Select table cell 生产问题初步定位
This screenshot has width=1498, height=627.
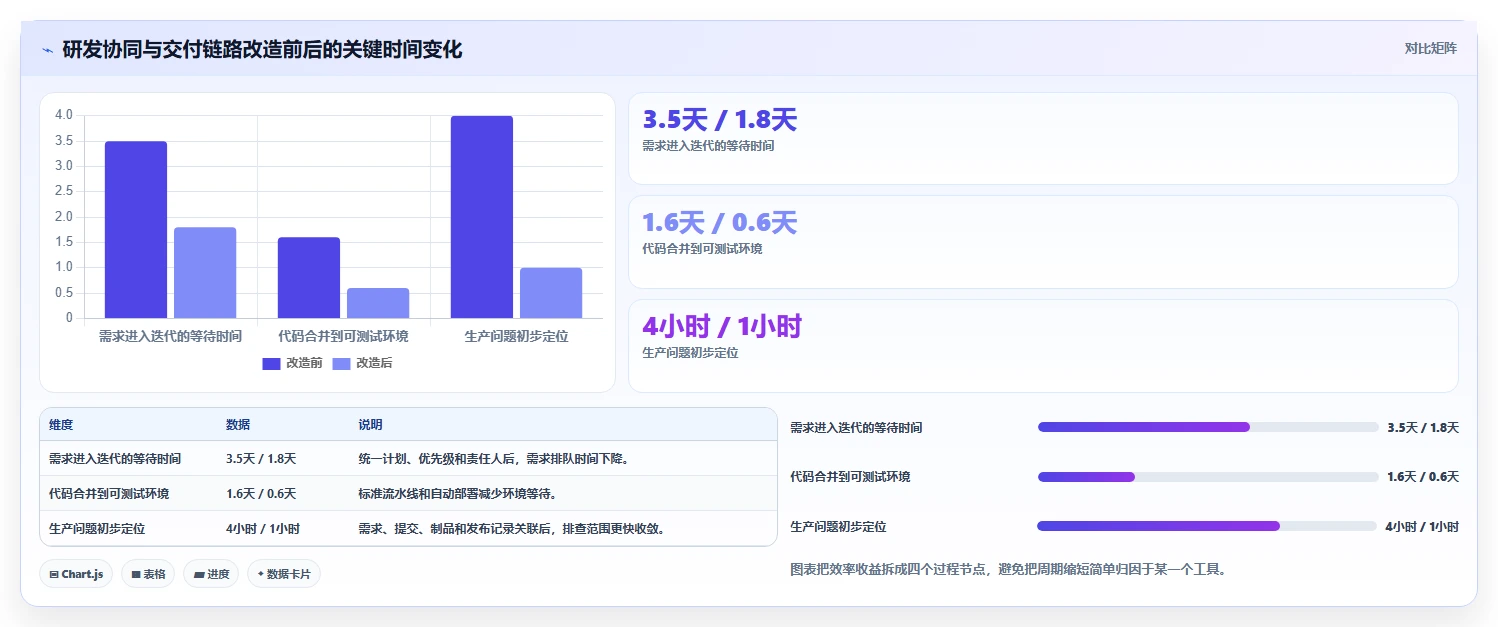click(97, 529)
